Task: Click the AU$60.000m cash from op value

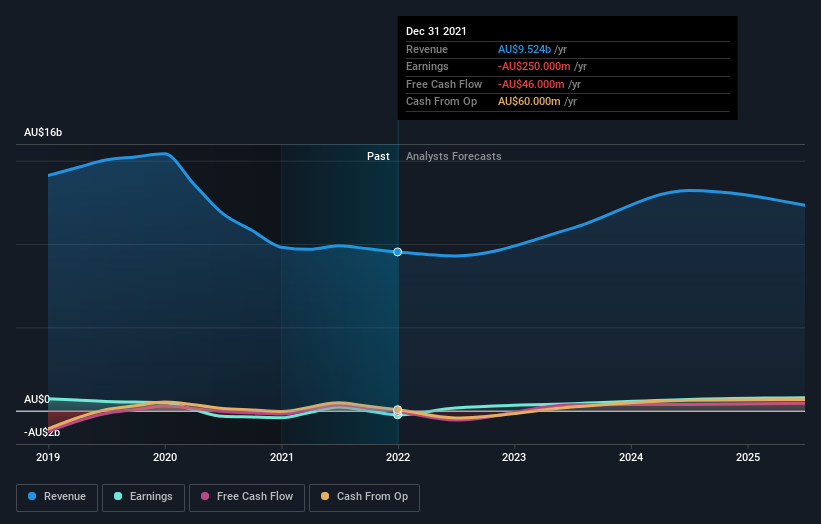Action: 529,102
